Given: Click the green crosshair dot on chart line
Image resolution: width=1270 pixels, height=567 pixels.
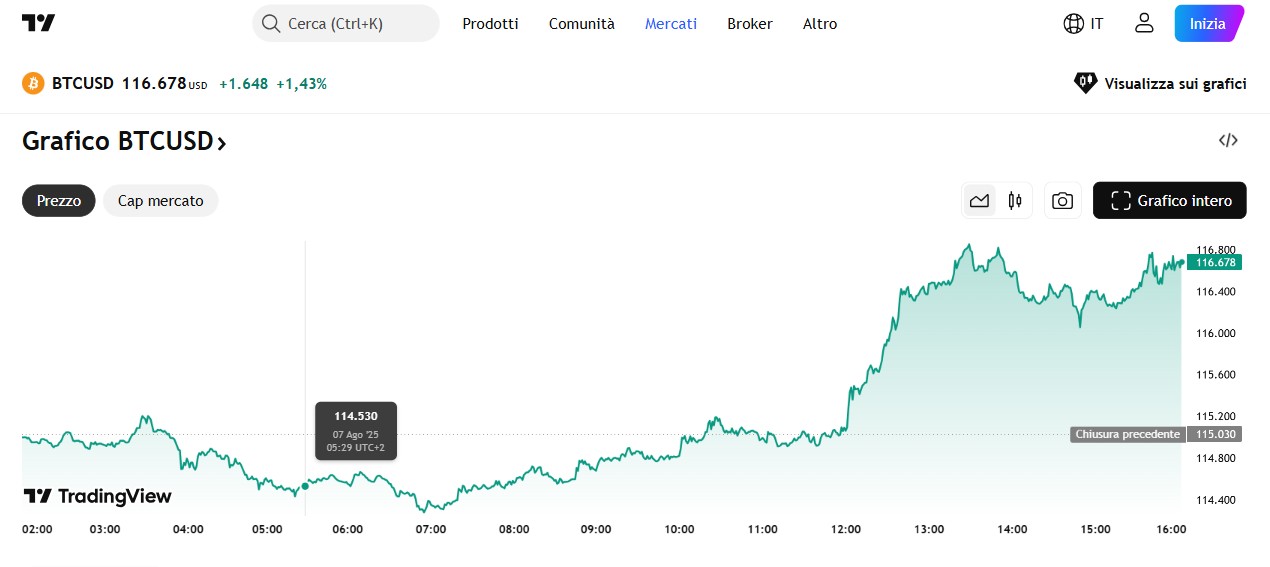Looking at the screenshot, I should (305, 486).
